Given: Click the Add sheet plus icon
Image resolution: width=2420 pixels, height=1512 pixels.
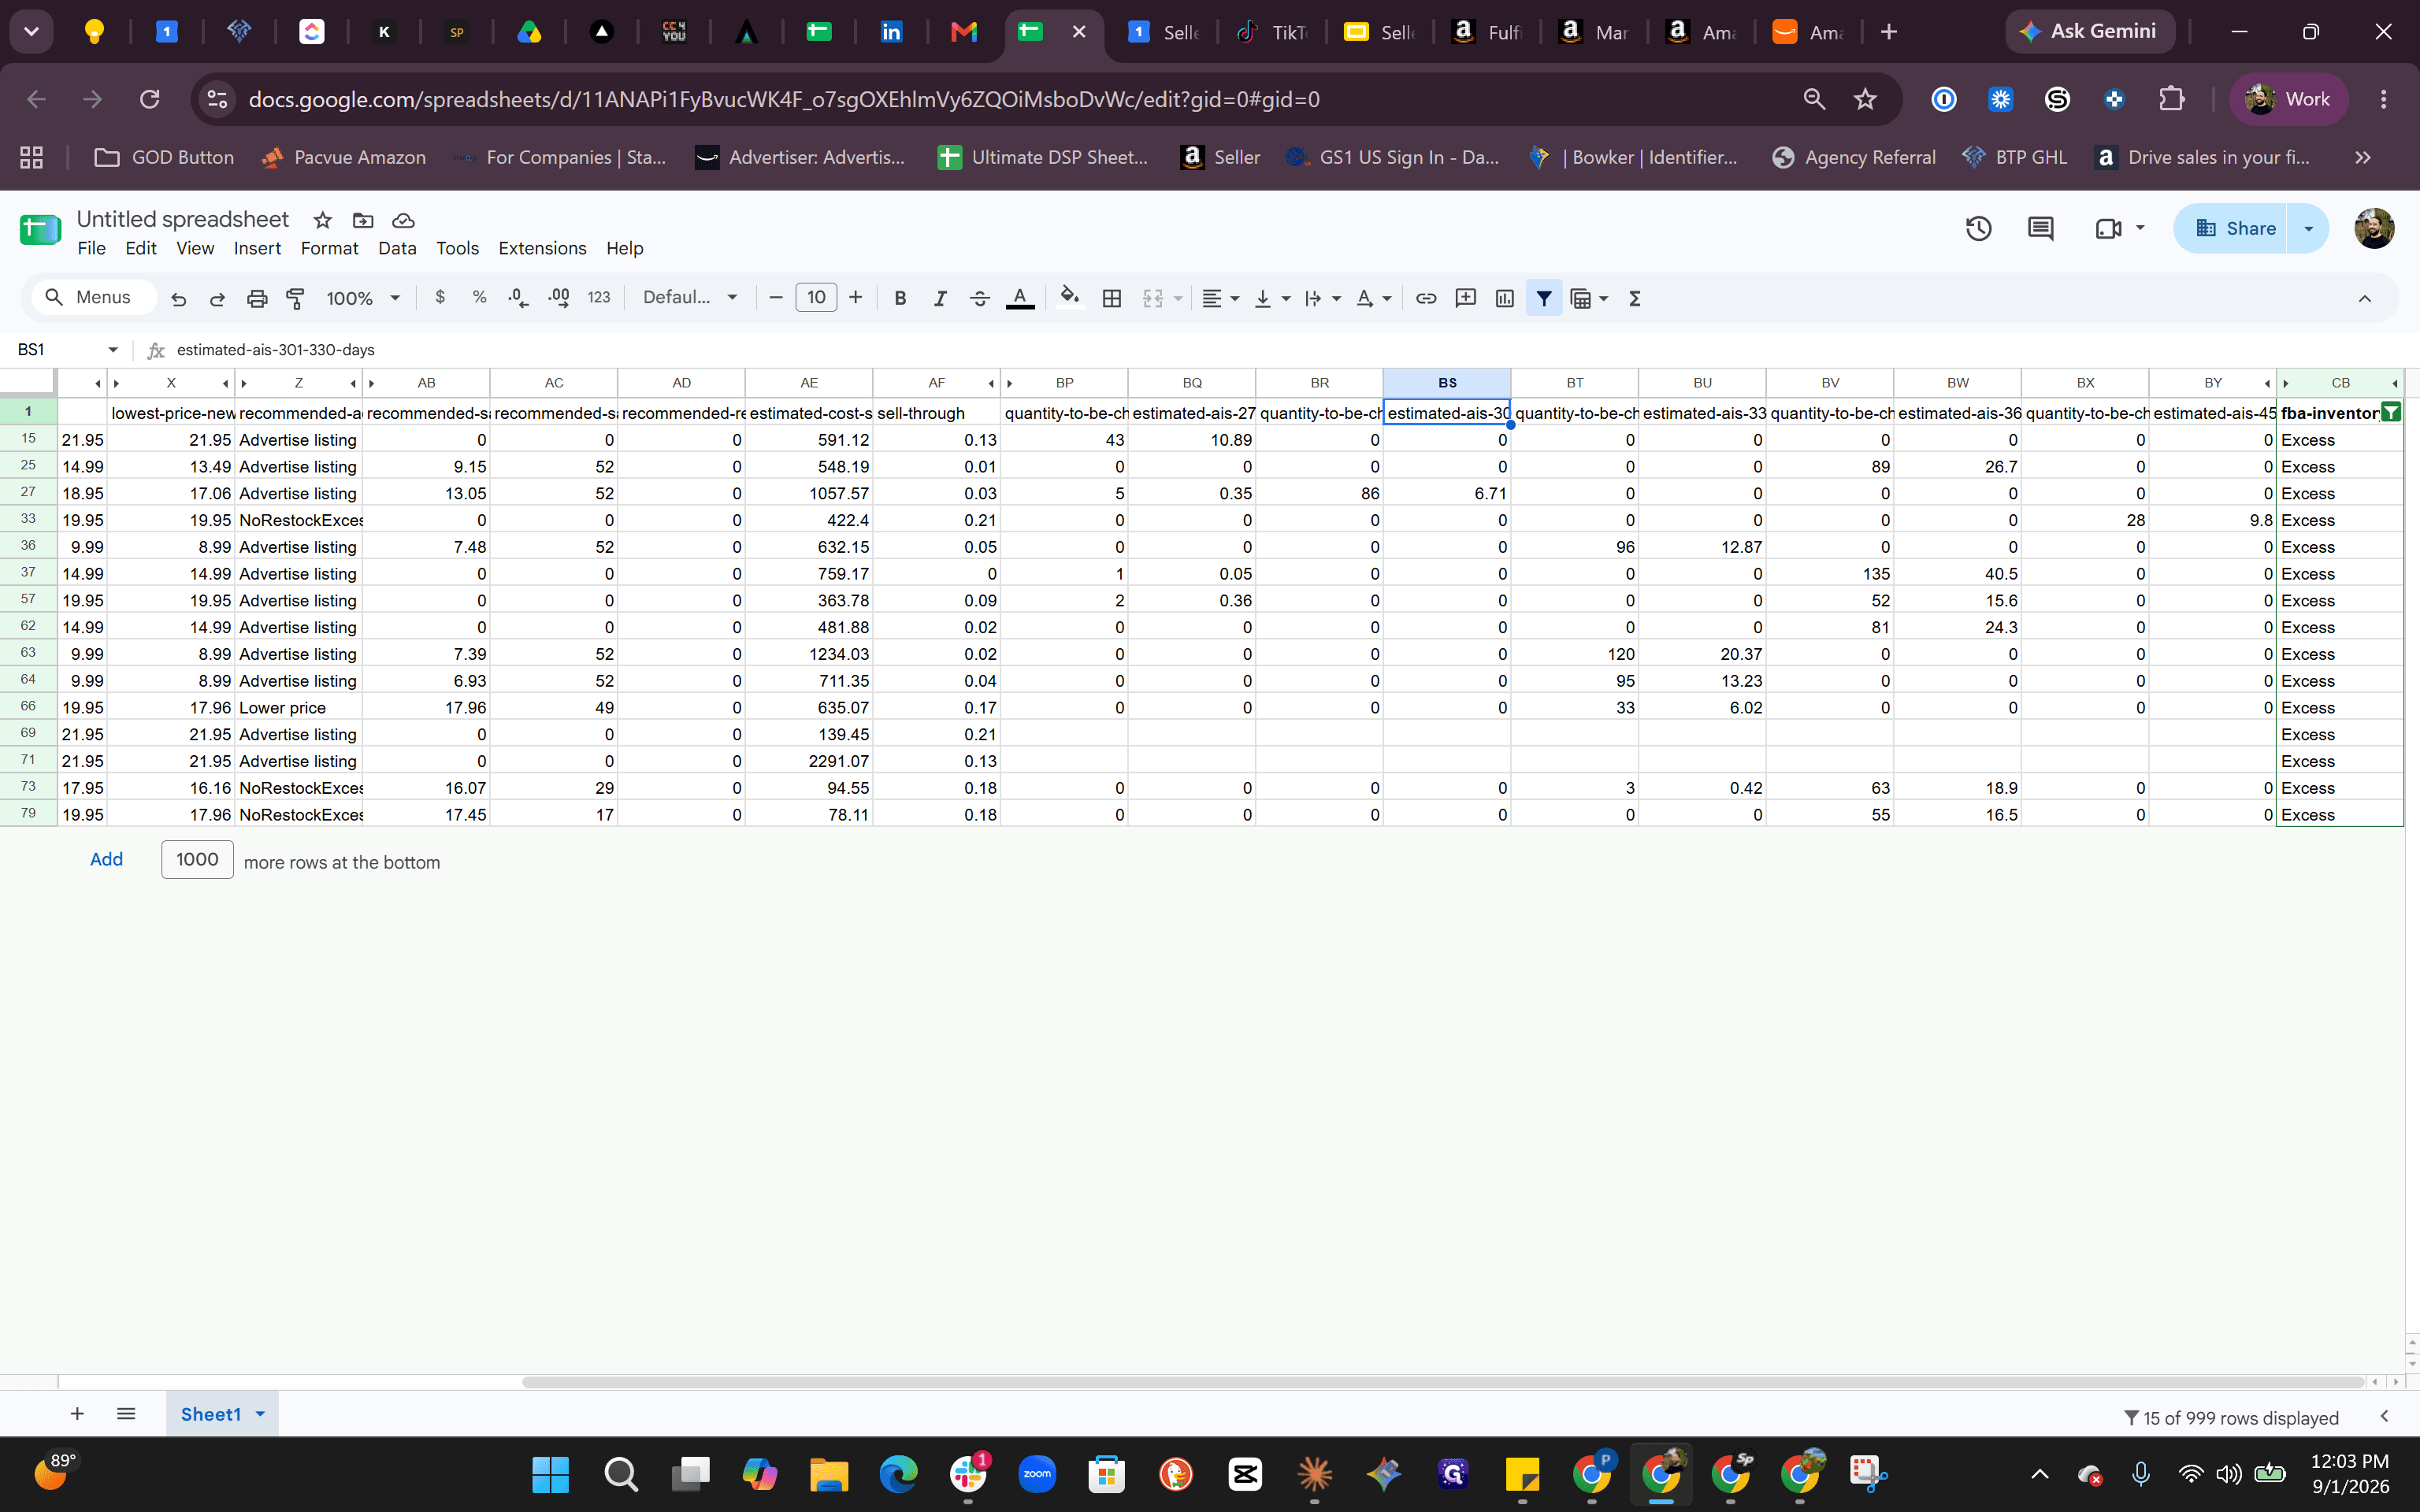Looking at the screenshot, I should coord(77,1413).
